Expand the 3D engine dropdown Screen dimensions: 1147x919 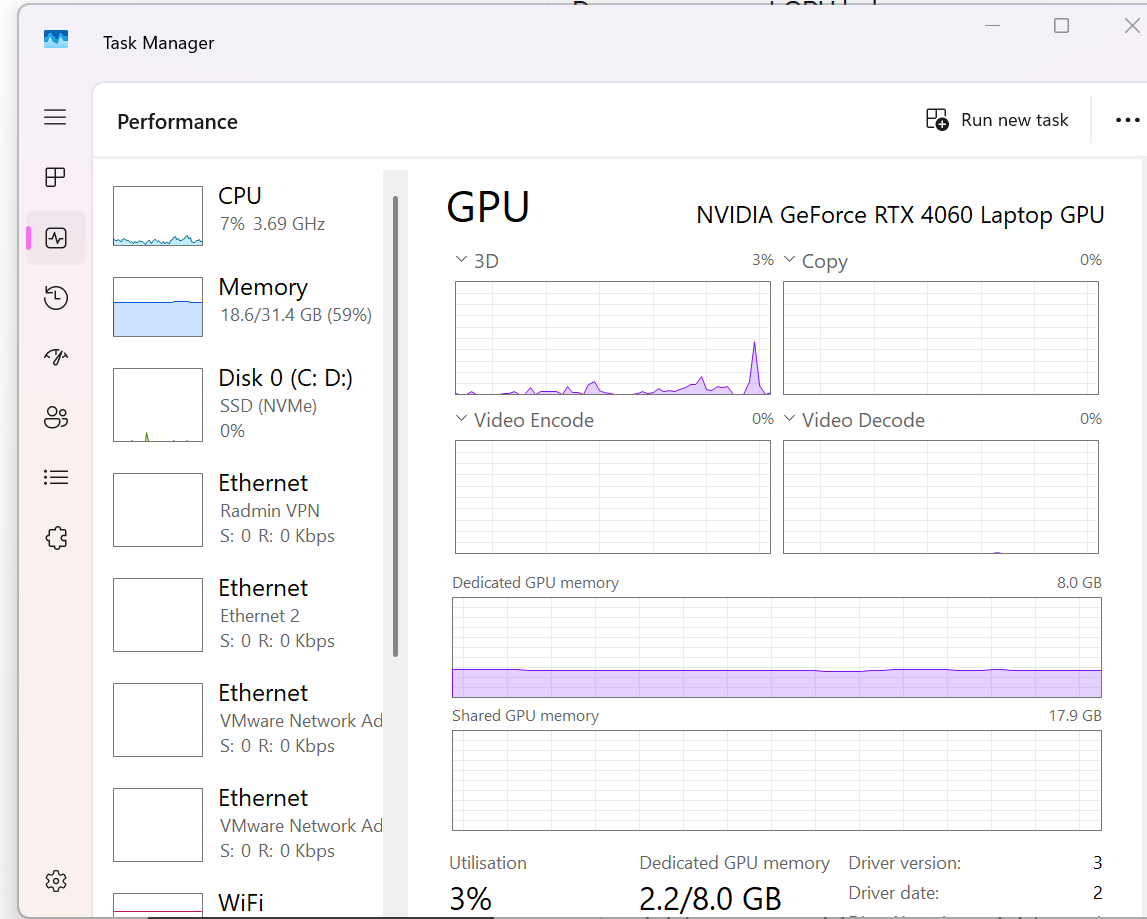coord(461,259)
